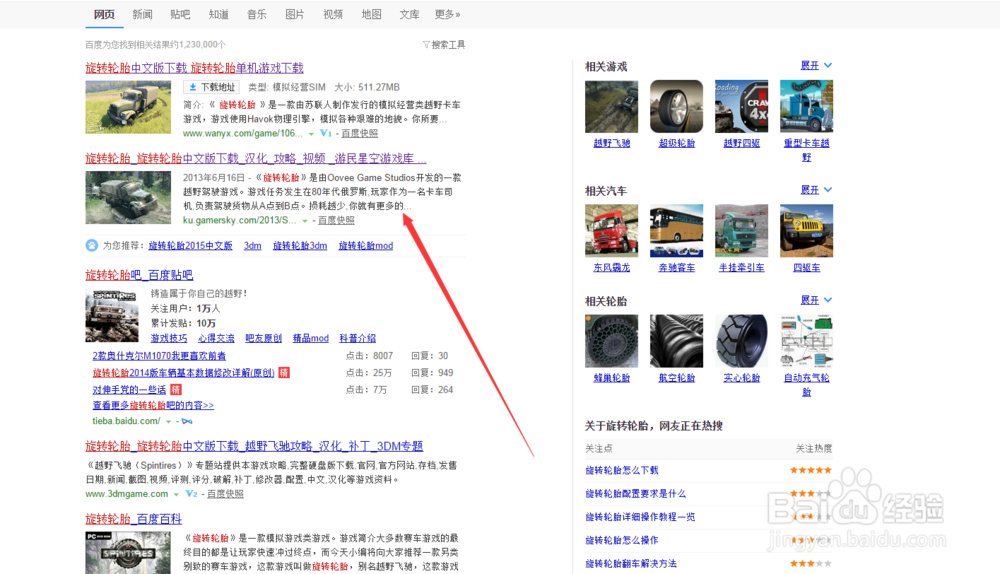Click the military truck thumbnail in first result
Screen dimensions: 1000x574
click(x=128, y=107)
